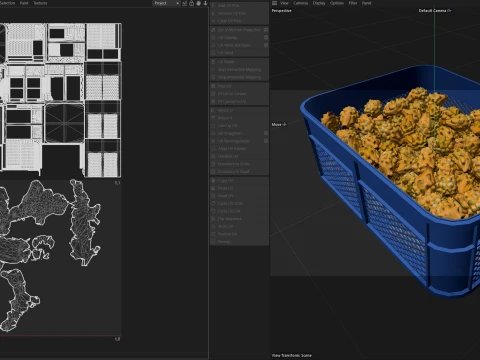Click Fit Canvas to UV icon
This screenshot has height=360, width=480.
pos(213,101)
